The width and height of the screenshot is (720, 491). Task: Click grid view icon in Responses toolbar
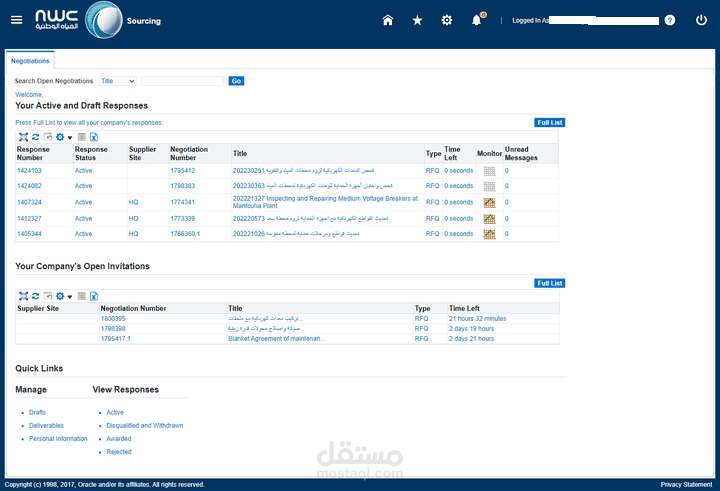point(82,137)
